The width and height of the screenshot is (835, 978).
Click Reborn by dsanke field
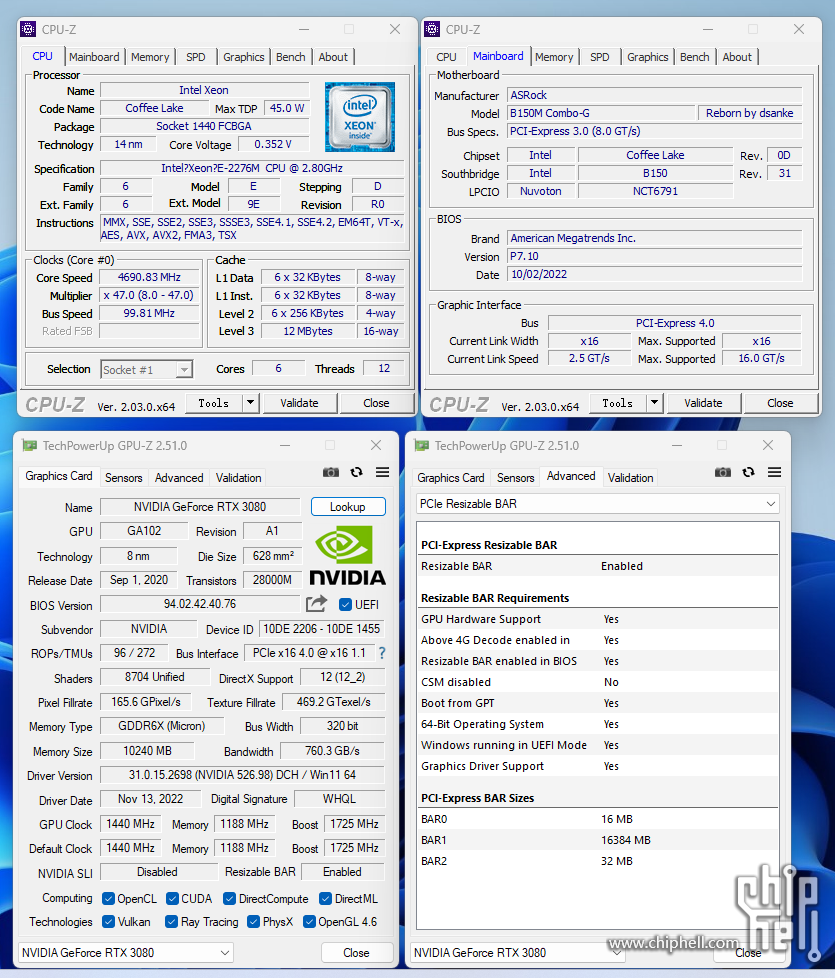click(x=750, y=113)
